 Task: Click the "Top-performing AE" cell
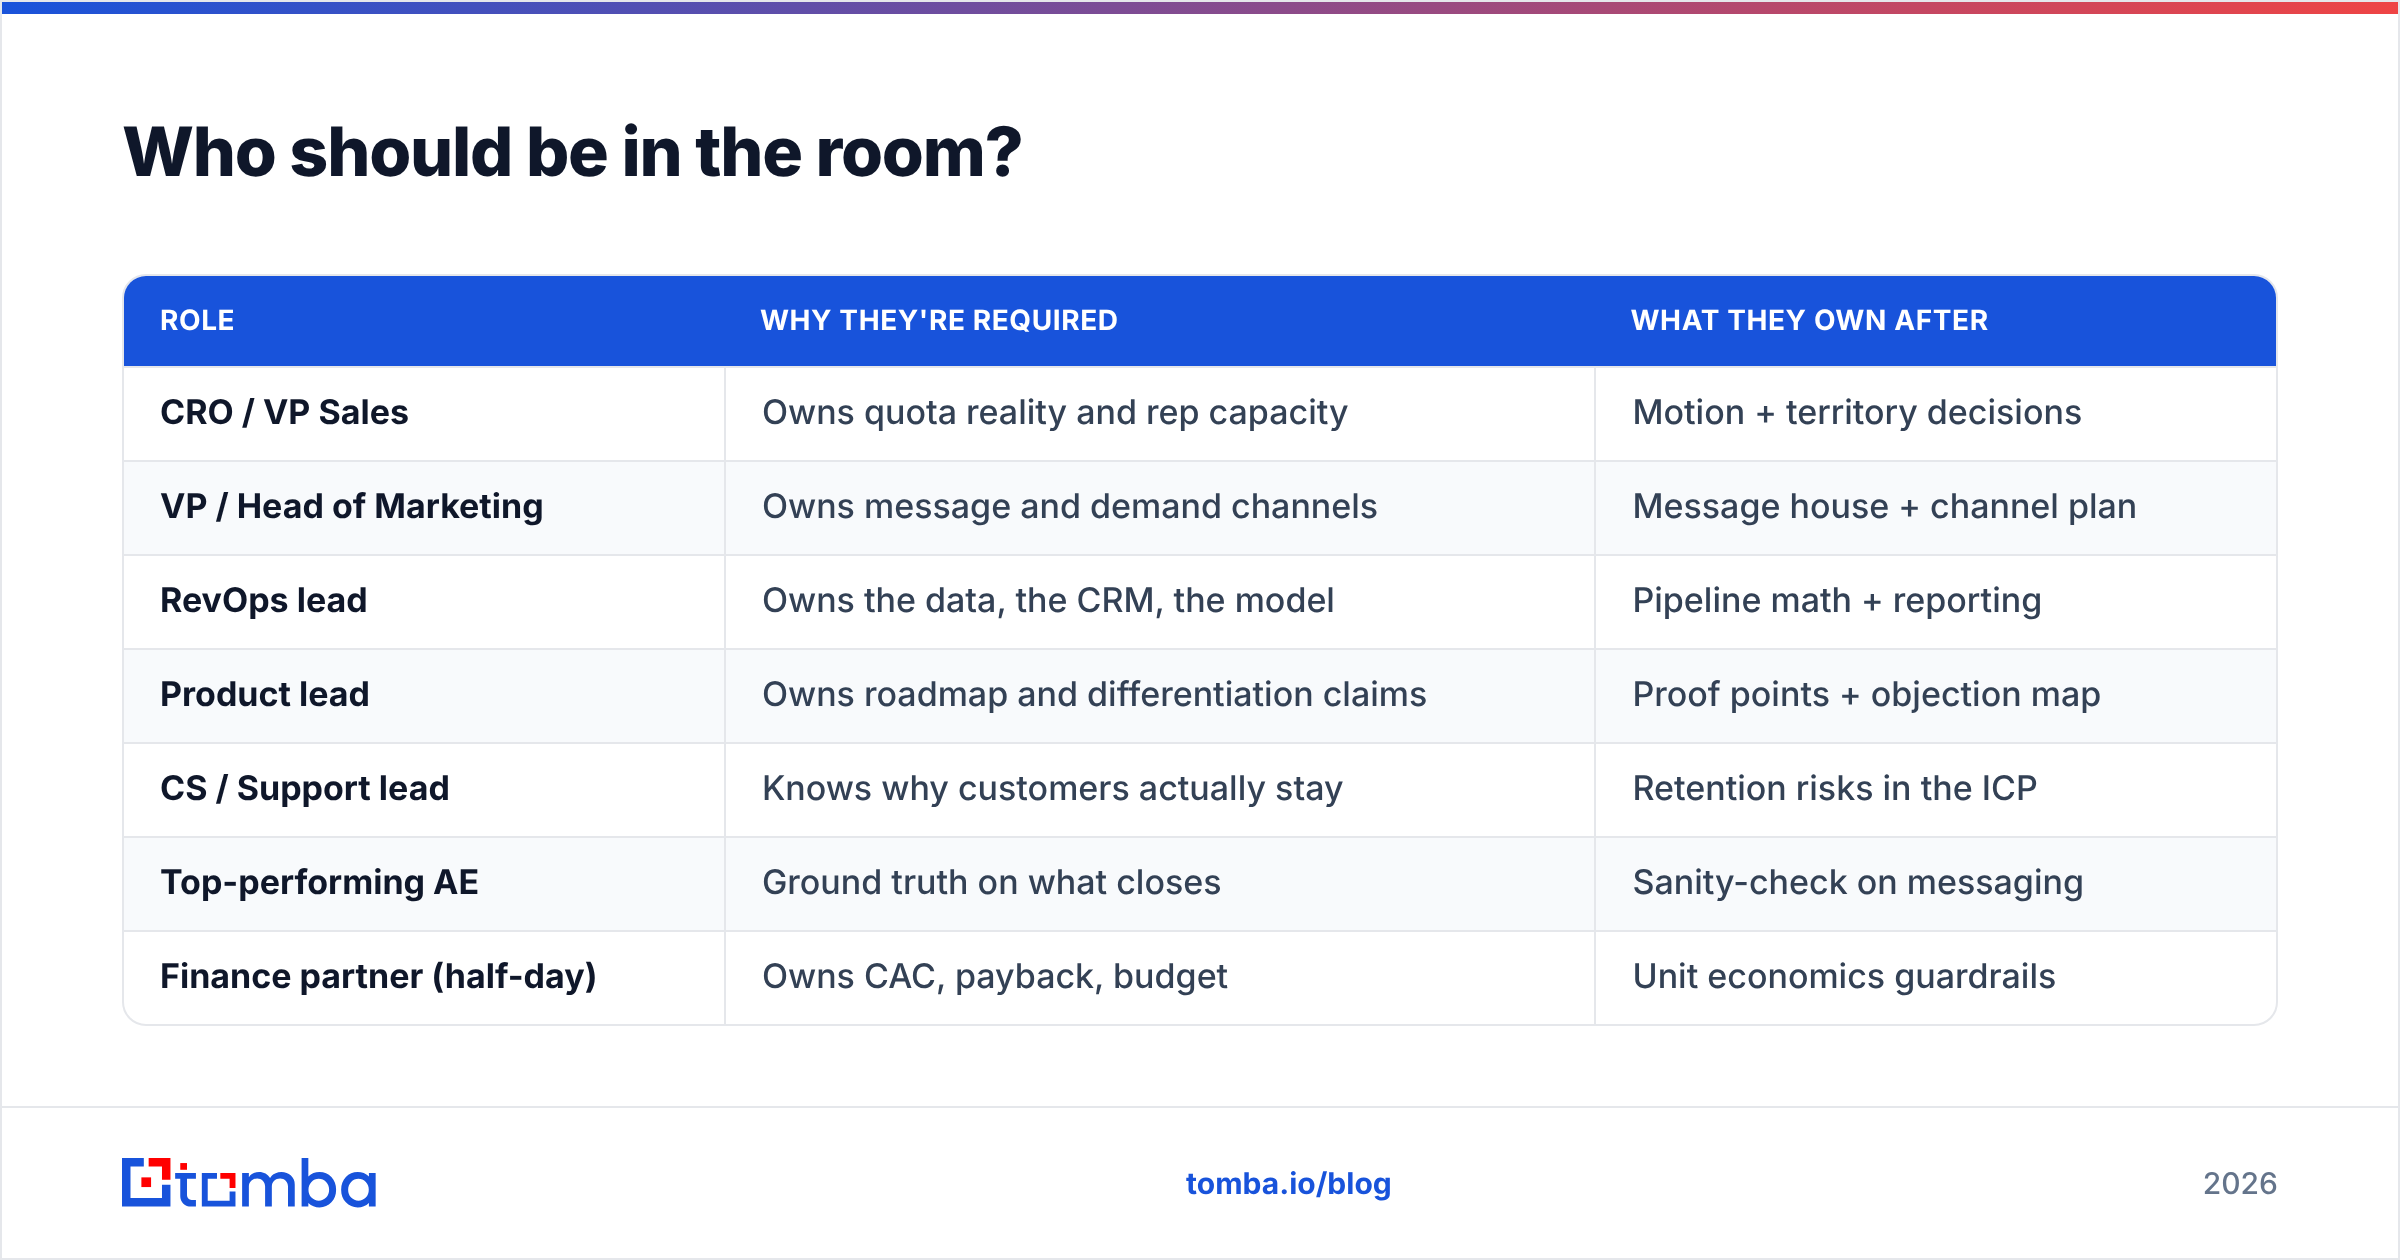click(x=424, y=883)
